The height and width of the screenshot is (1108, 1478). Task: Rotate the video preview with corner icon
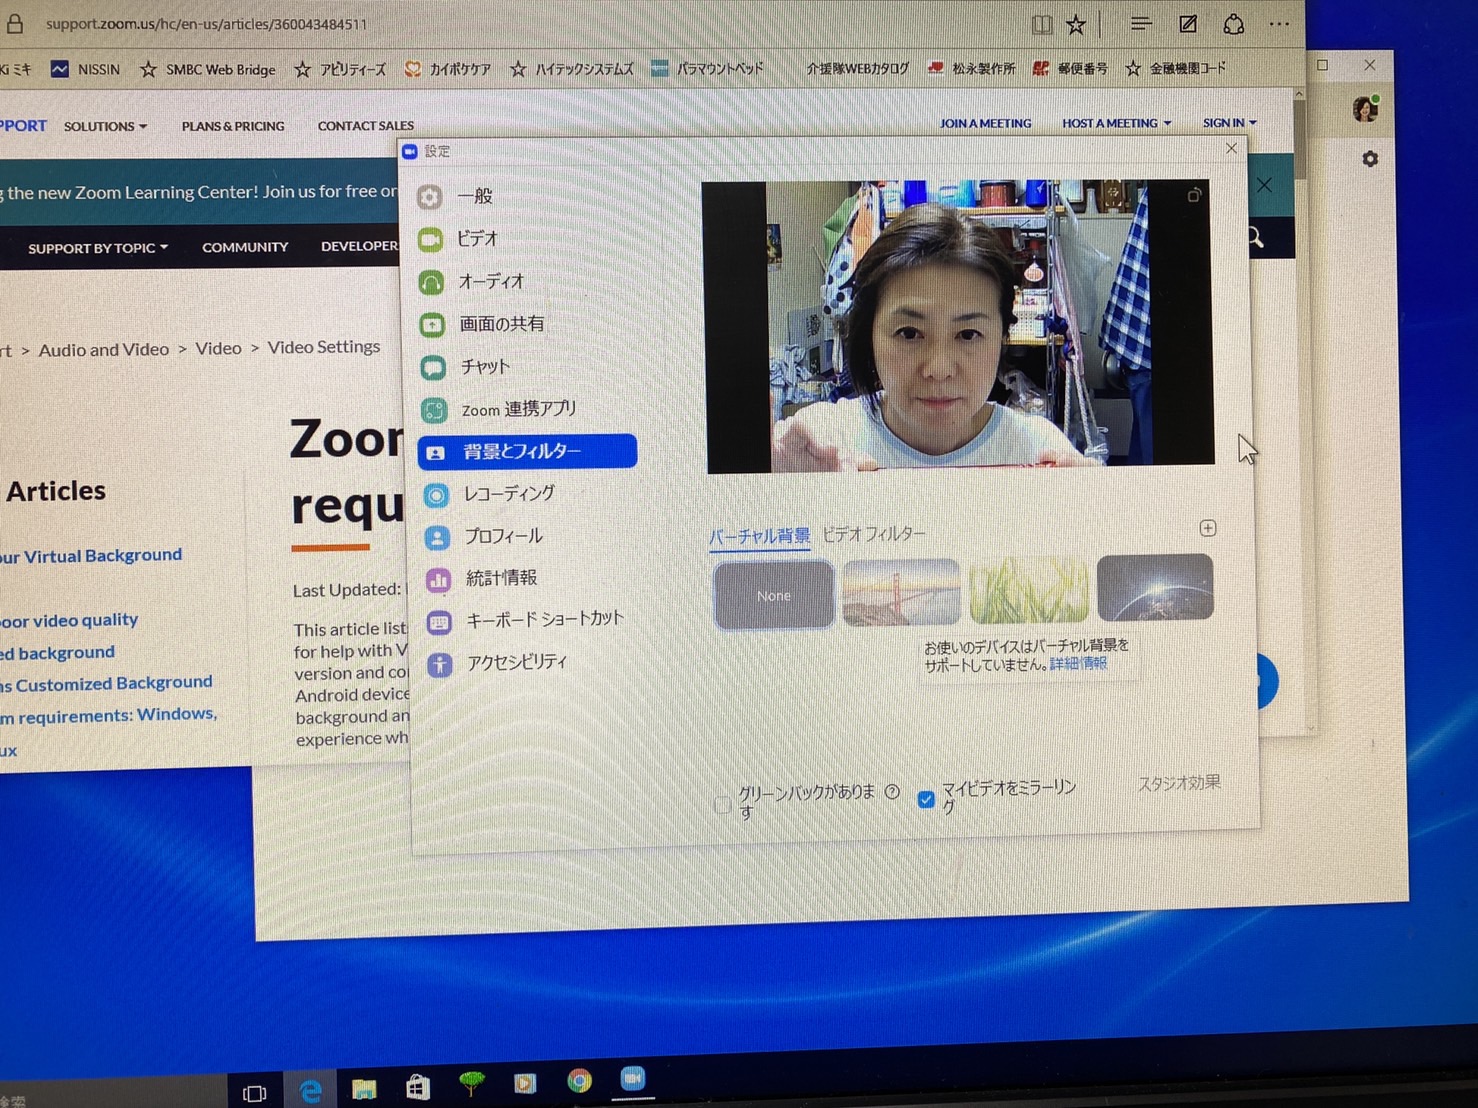click(1194, 195)
